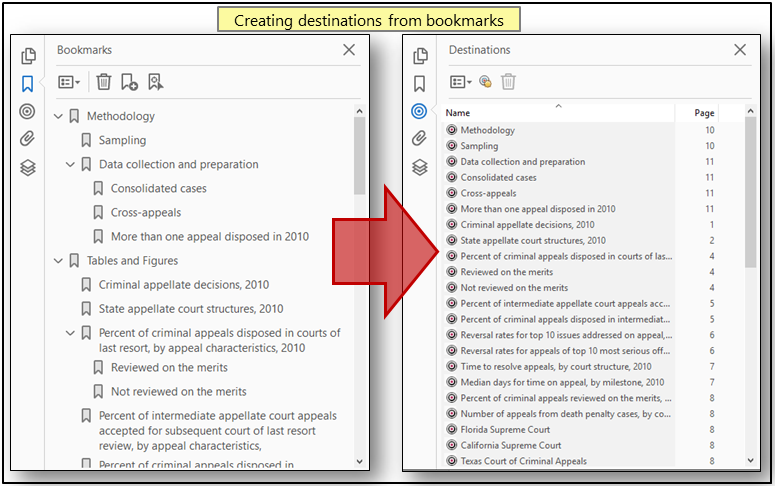The height and width of the screenshot is (486, 775).
Task: Select Florida Supreme Court destination
Action: 505,430
